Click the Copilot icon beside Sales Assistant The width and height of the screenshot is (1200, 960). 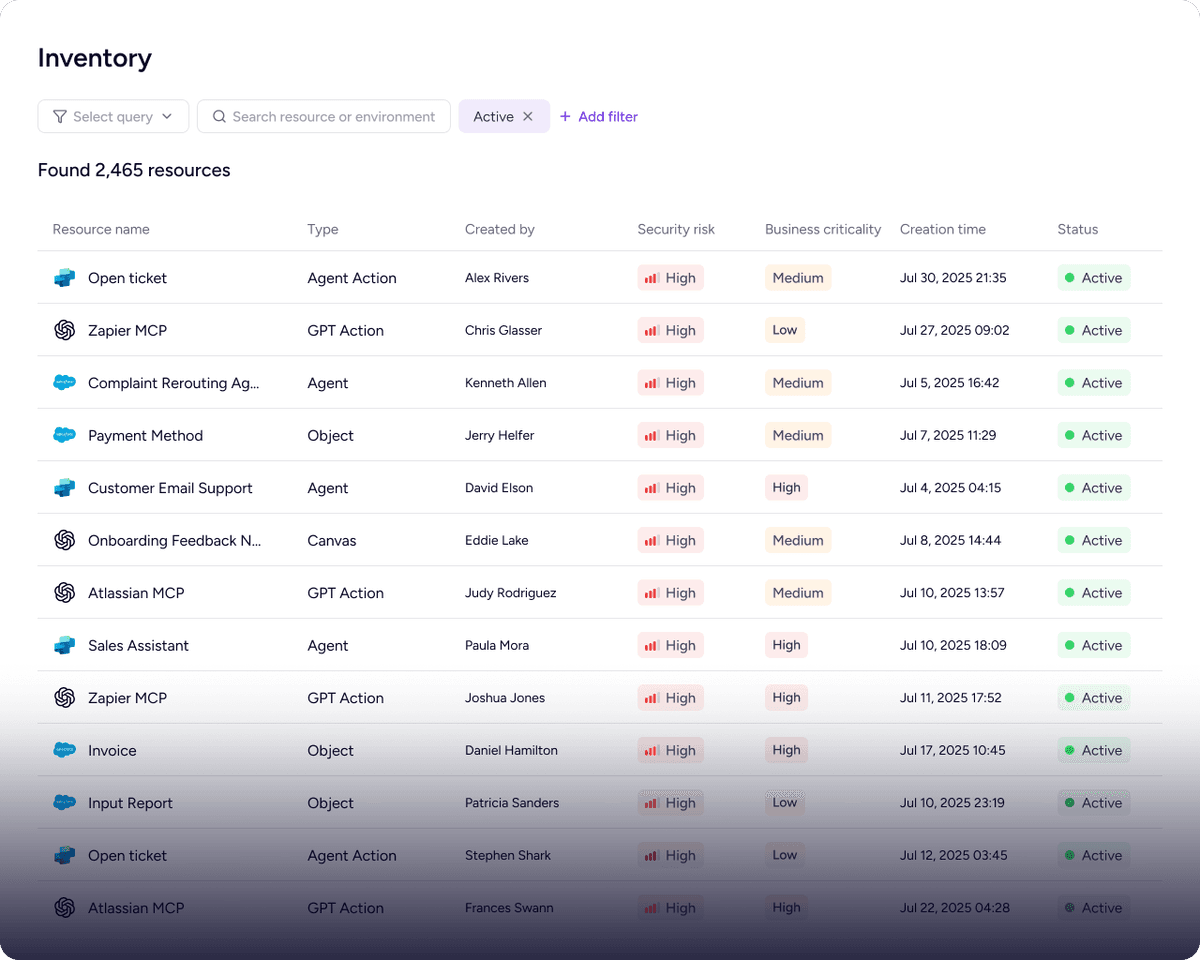point(65,645)
